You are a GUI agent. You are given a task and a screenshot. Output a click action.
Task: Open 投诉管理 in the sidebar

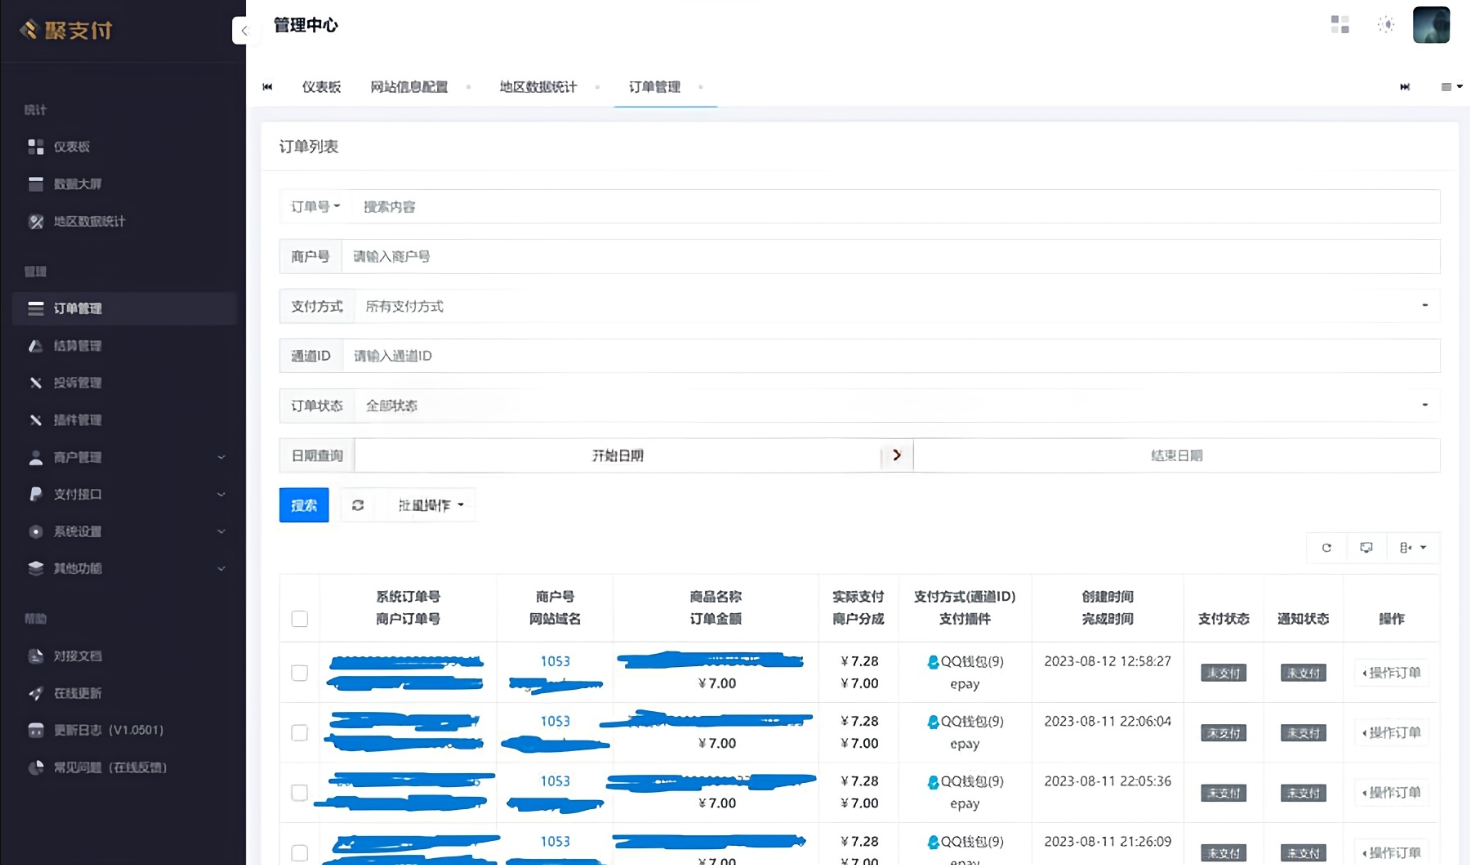pyautogui.click(x=124, y=383)
